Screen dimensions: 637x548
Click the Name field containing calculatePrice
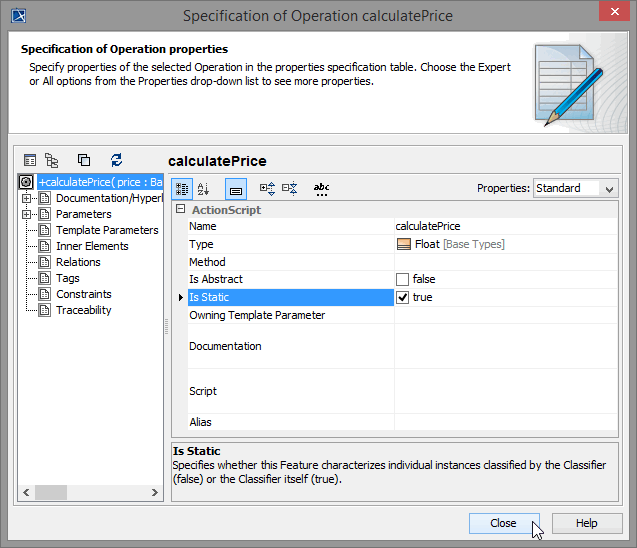505,226
